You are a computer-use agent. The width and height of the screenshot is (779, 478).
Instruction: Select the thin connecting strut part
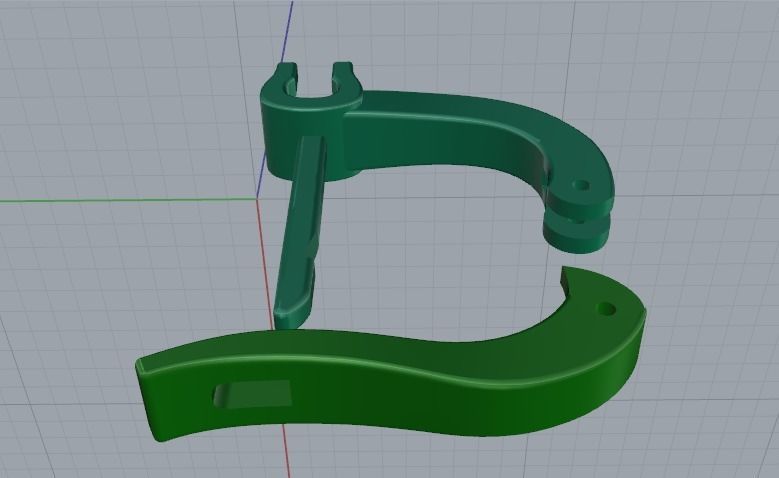(x=300, y=234)
